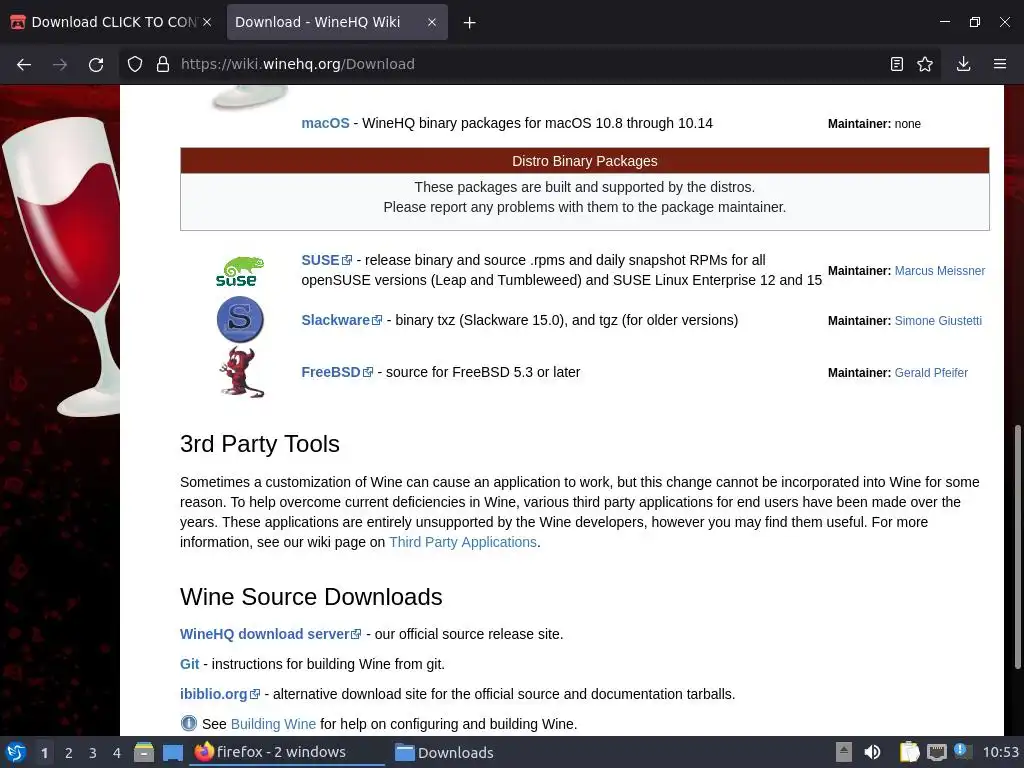The width and height of the screenshot is (1024, 768).
Task: Open the Downloads taskbar window
Action: [444, 752]
